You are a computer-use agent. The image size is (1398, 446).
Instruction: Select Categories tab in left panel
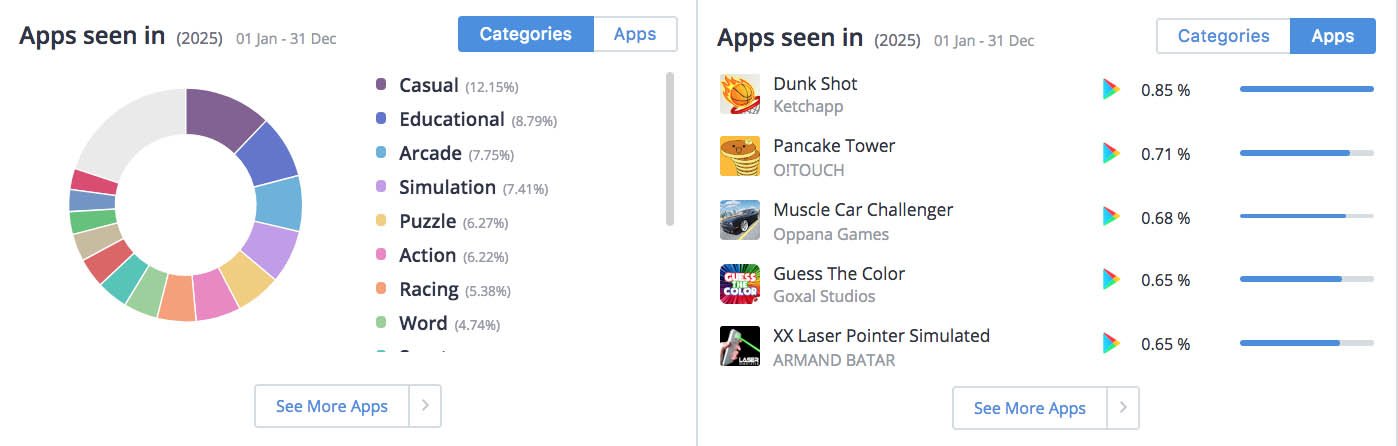526,34
